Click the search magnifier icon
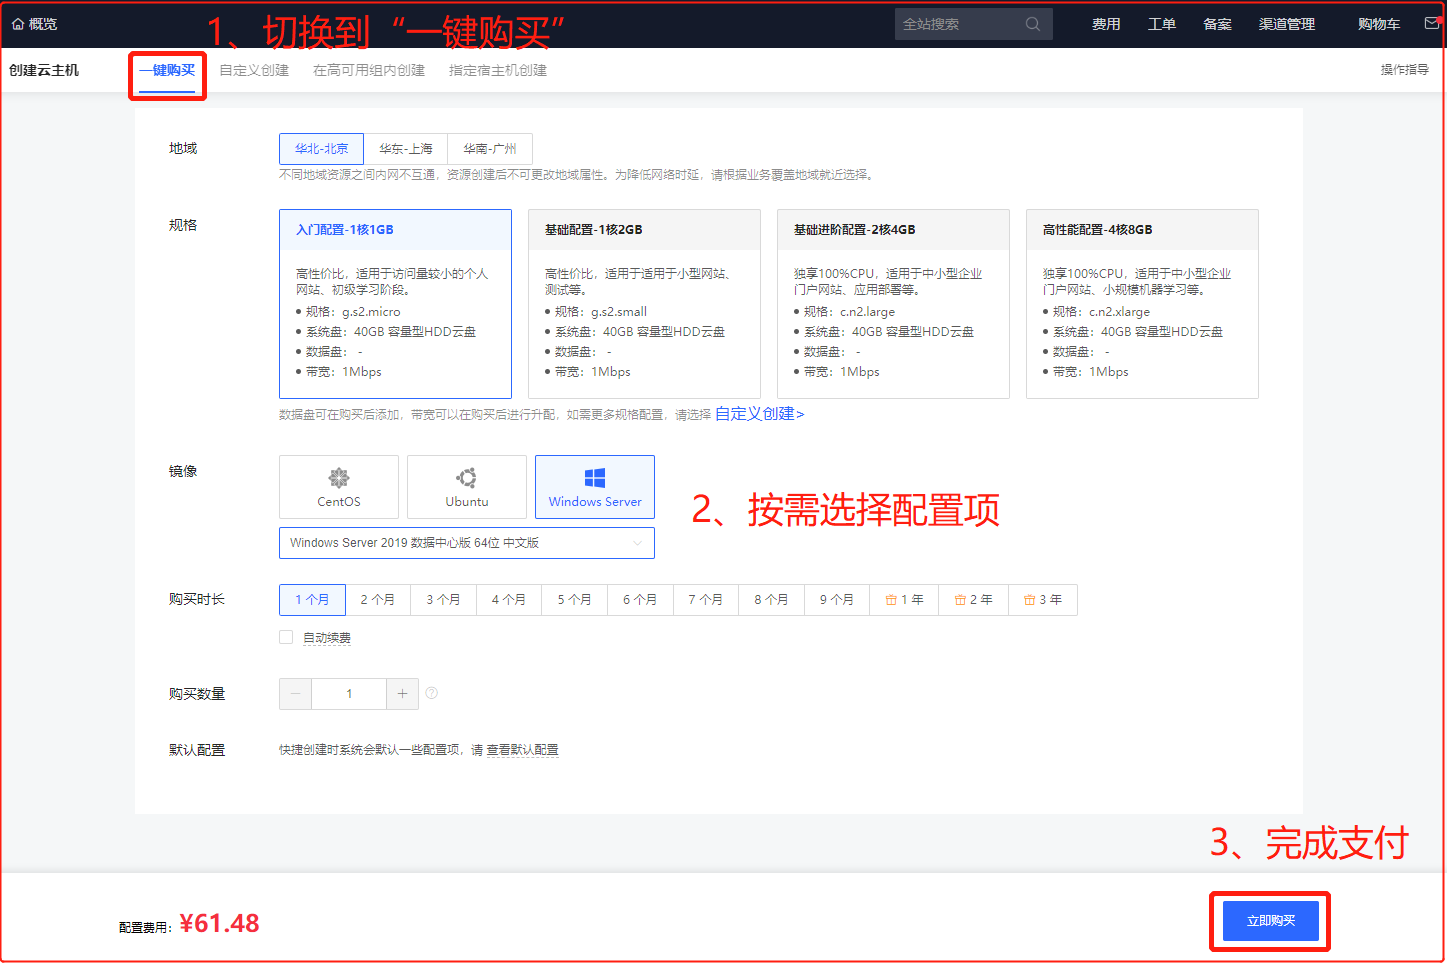 (1033, 24)
